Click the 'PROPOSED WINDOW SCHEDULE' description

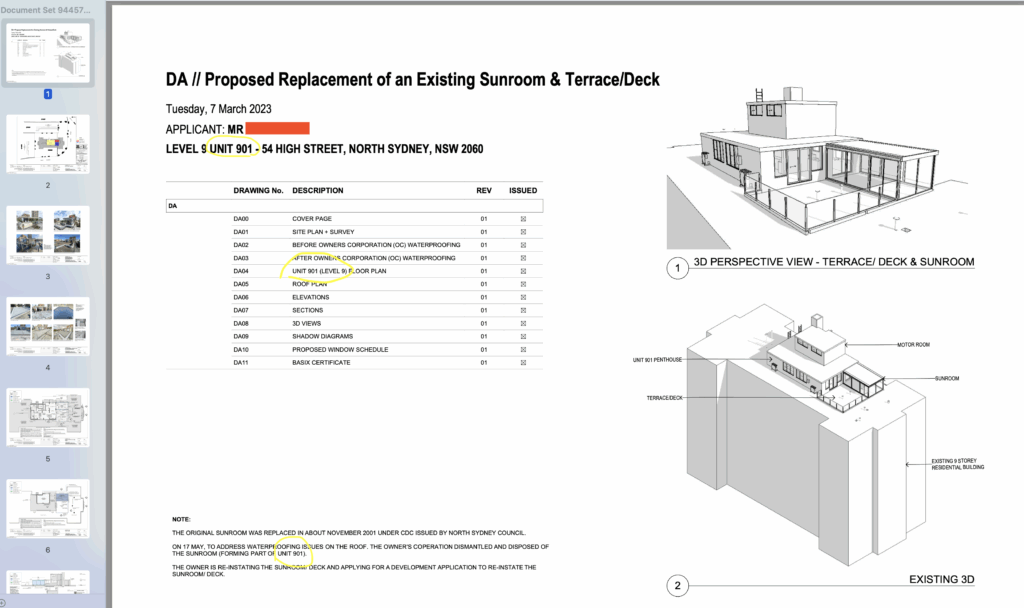[x=340, y=349]
